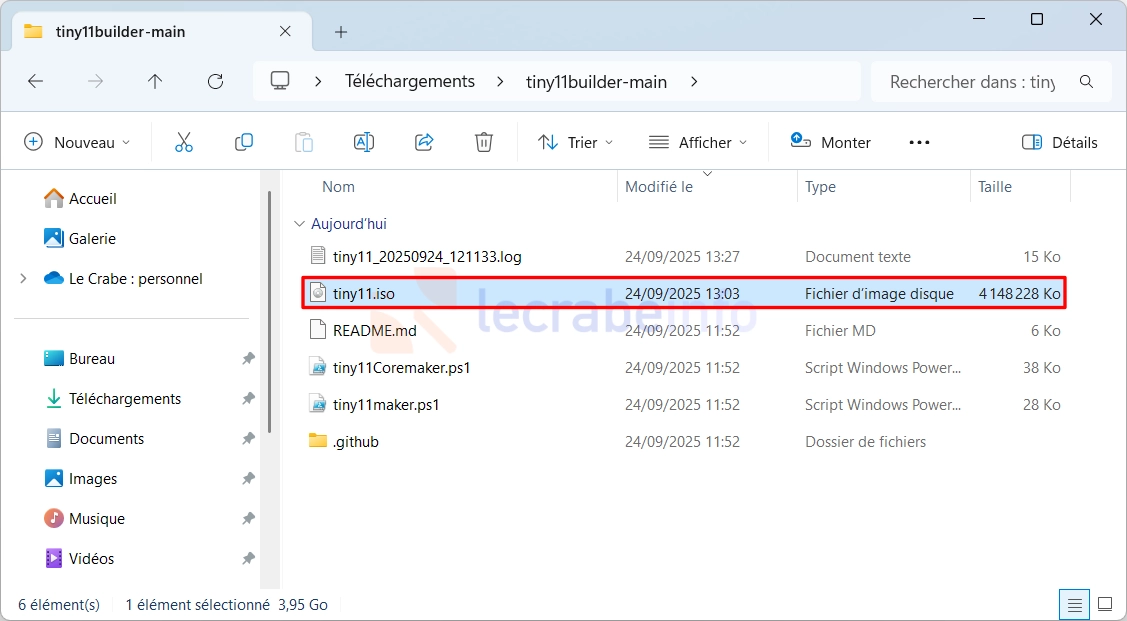Image resolution: width=1127 pixels, height=621 pixels.
Task: Expand chevron after tiny11builder-main breadcrumb
Action: [694, 82]
